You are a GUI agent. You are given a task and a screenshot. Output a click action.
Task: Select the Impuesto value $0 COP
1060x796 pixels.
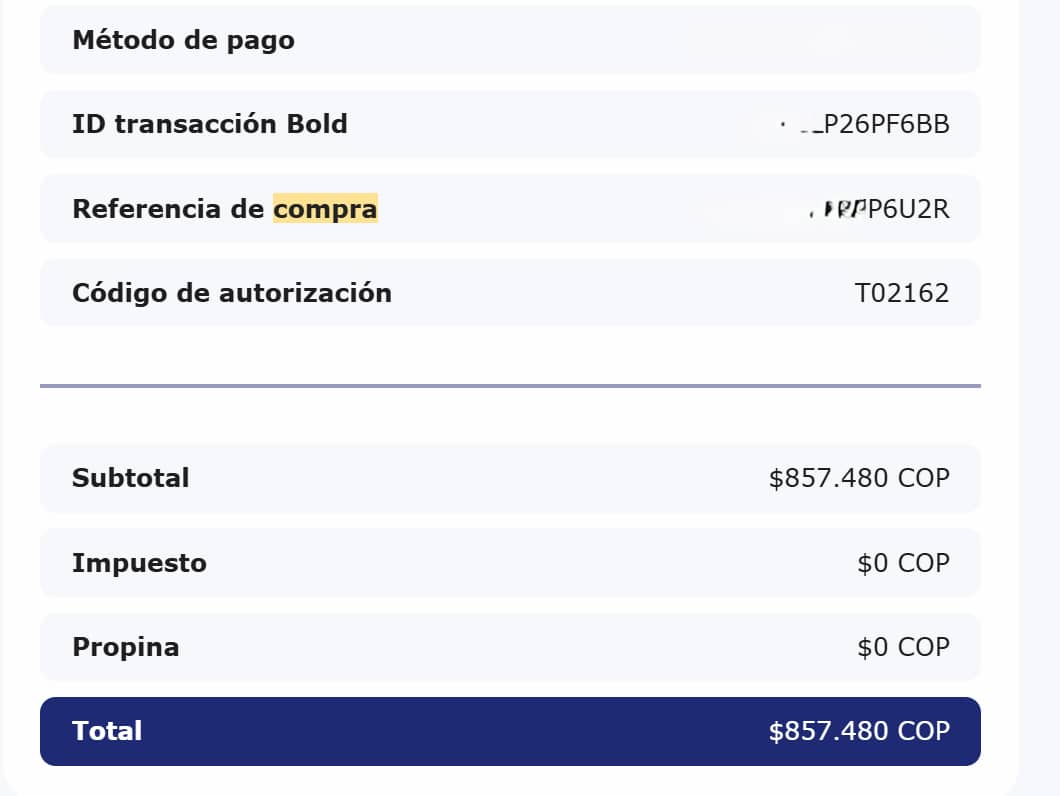point(903,563)
